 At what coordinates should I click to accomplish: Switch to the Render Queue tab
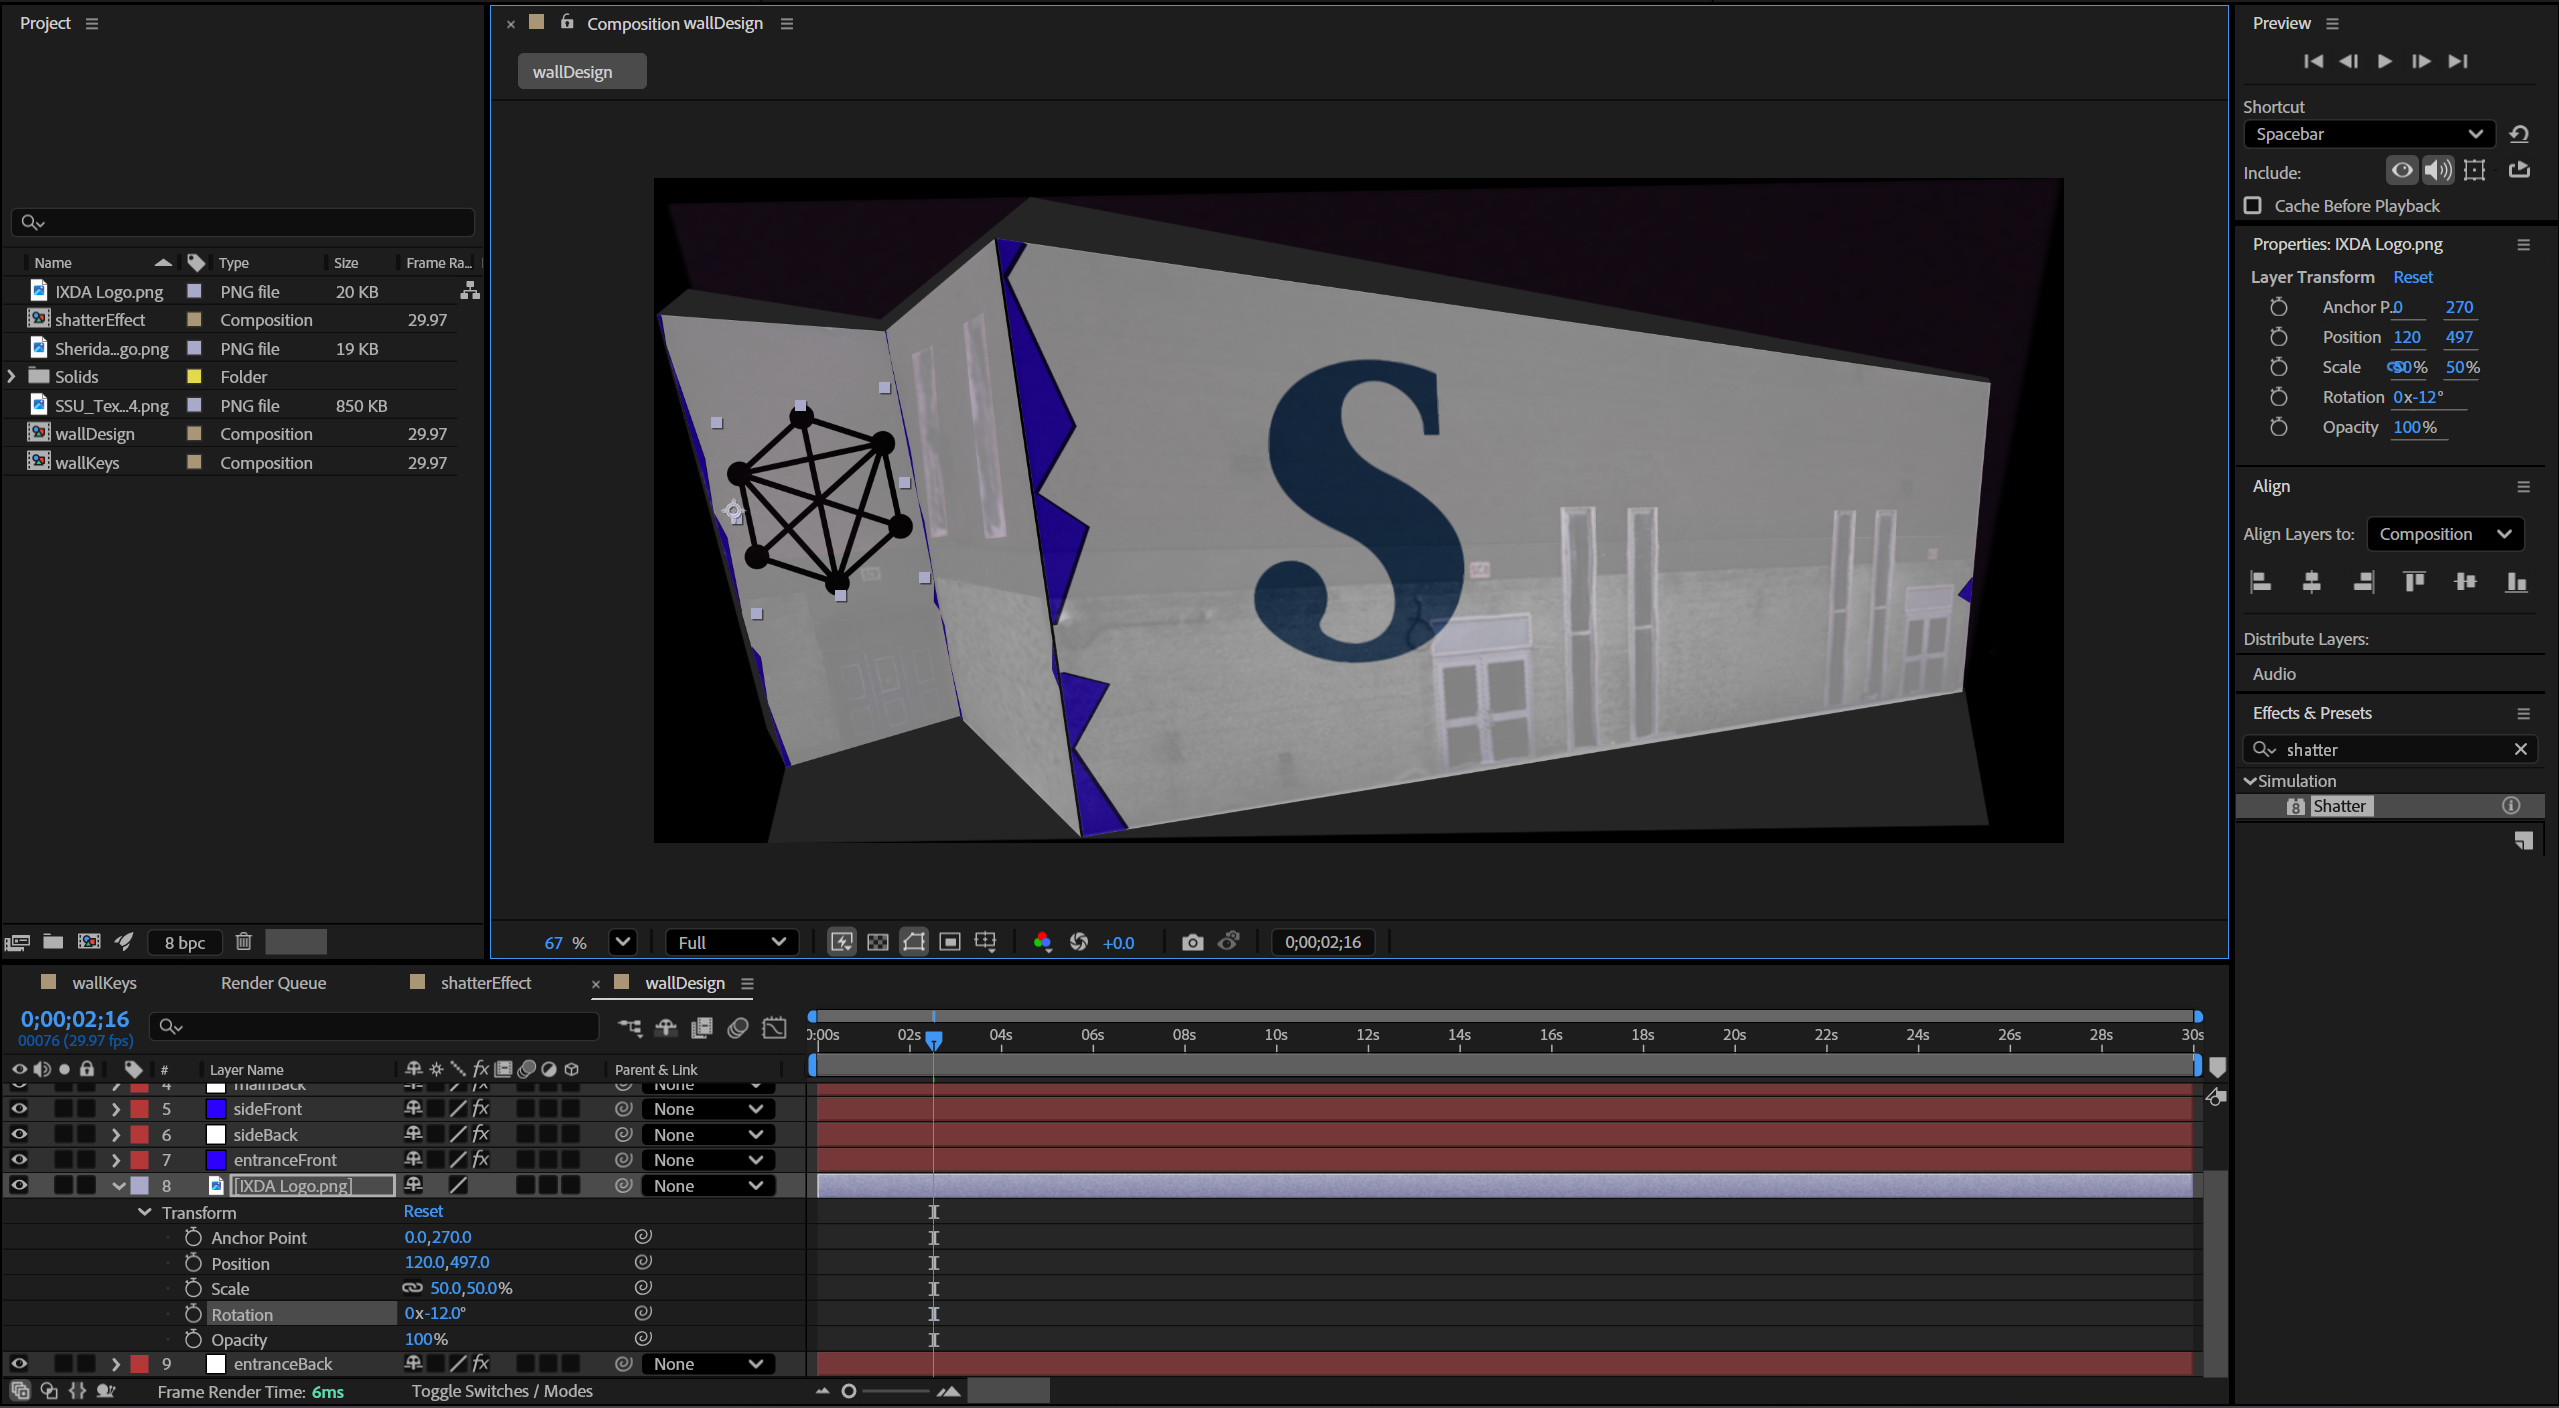pos(272,983)
